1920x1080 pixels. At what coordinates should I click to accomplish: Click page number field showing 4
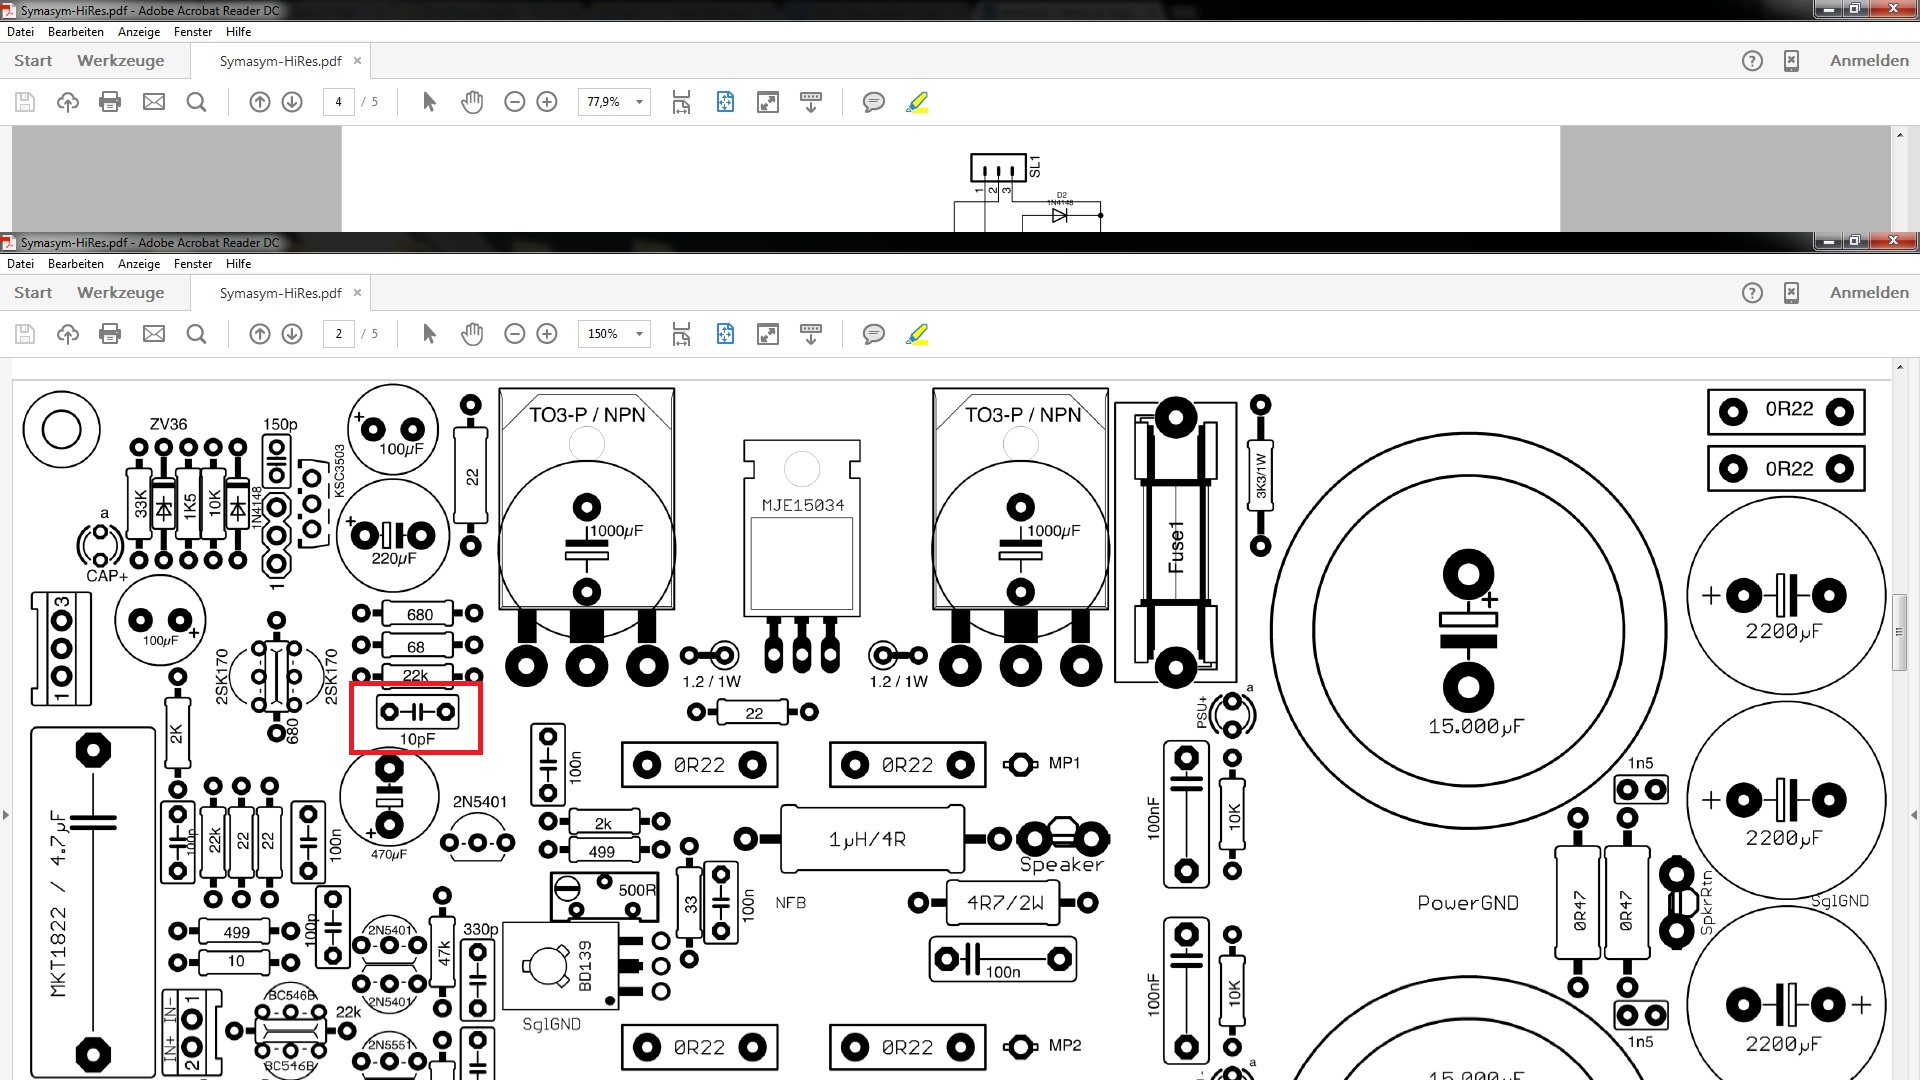pyautogui.click(x=339, y=102)
